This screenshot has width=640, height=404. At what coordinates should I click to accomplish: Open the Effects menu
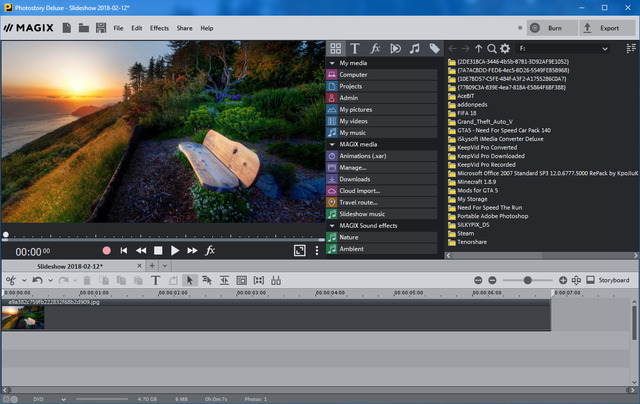click(159, 28)
